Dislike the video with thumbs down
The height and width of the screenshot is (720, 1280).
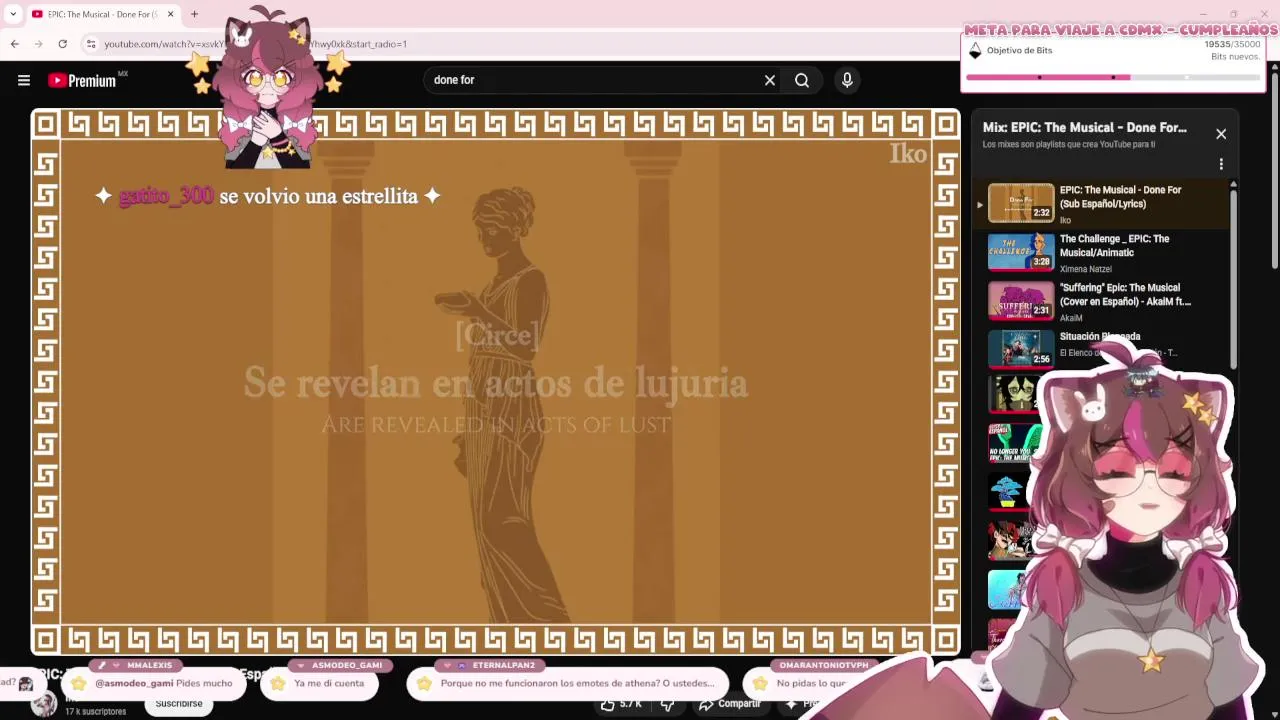tap(667, 704)
